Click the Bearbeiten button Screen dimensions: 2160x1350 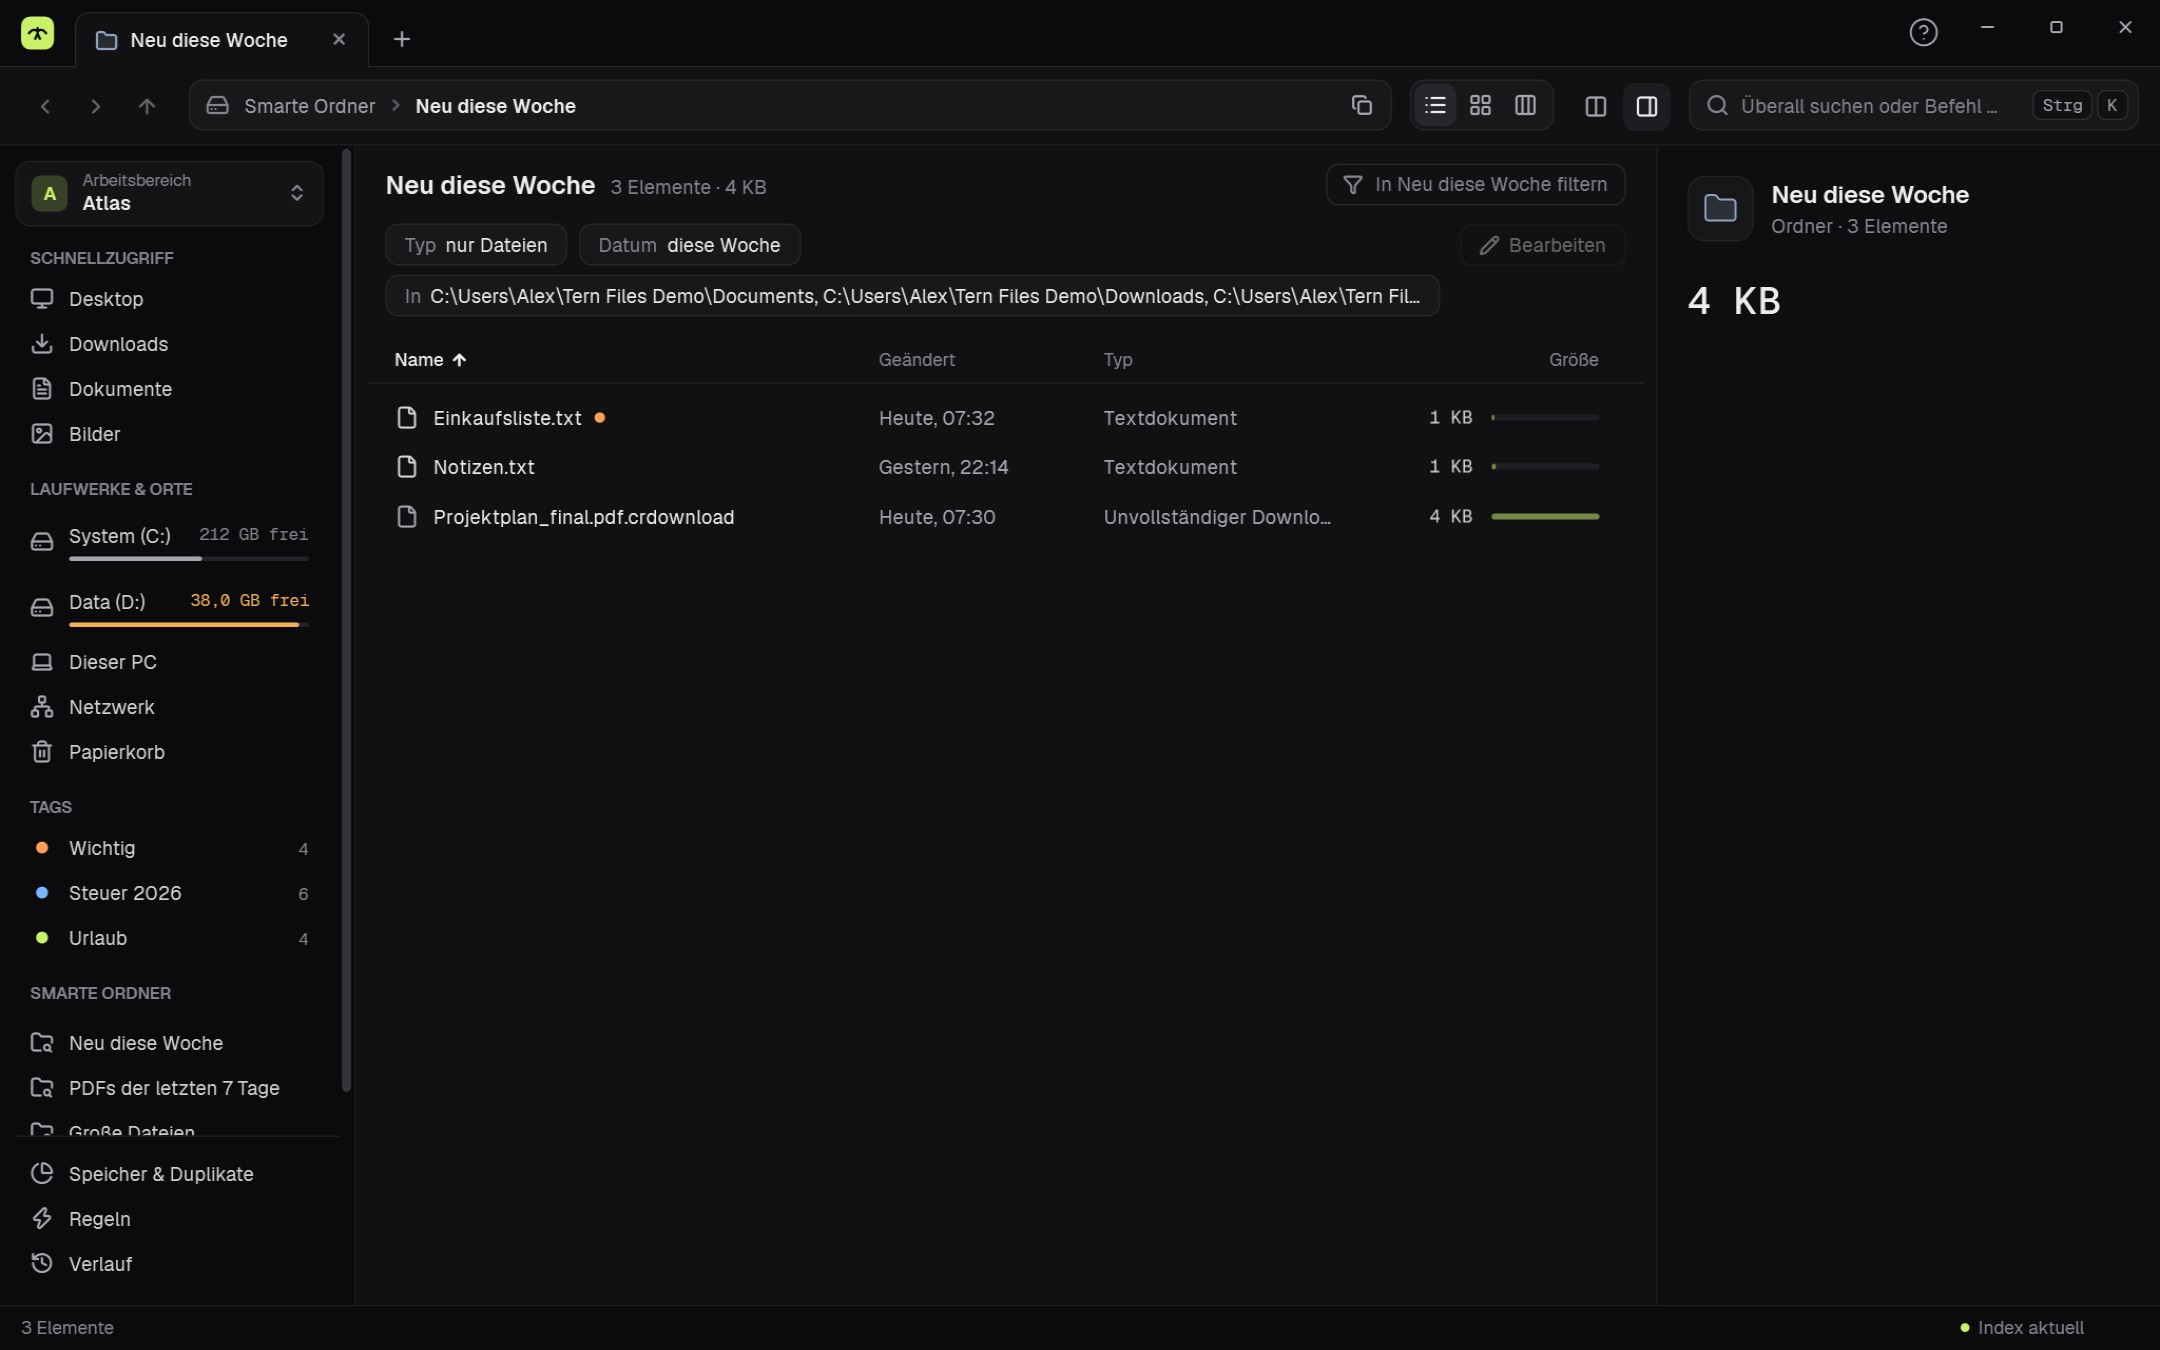click(1542, 245)
